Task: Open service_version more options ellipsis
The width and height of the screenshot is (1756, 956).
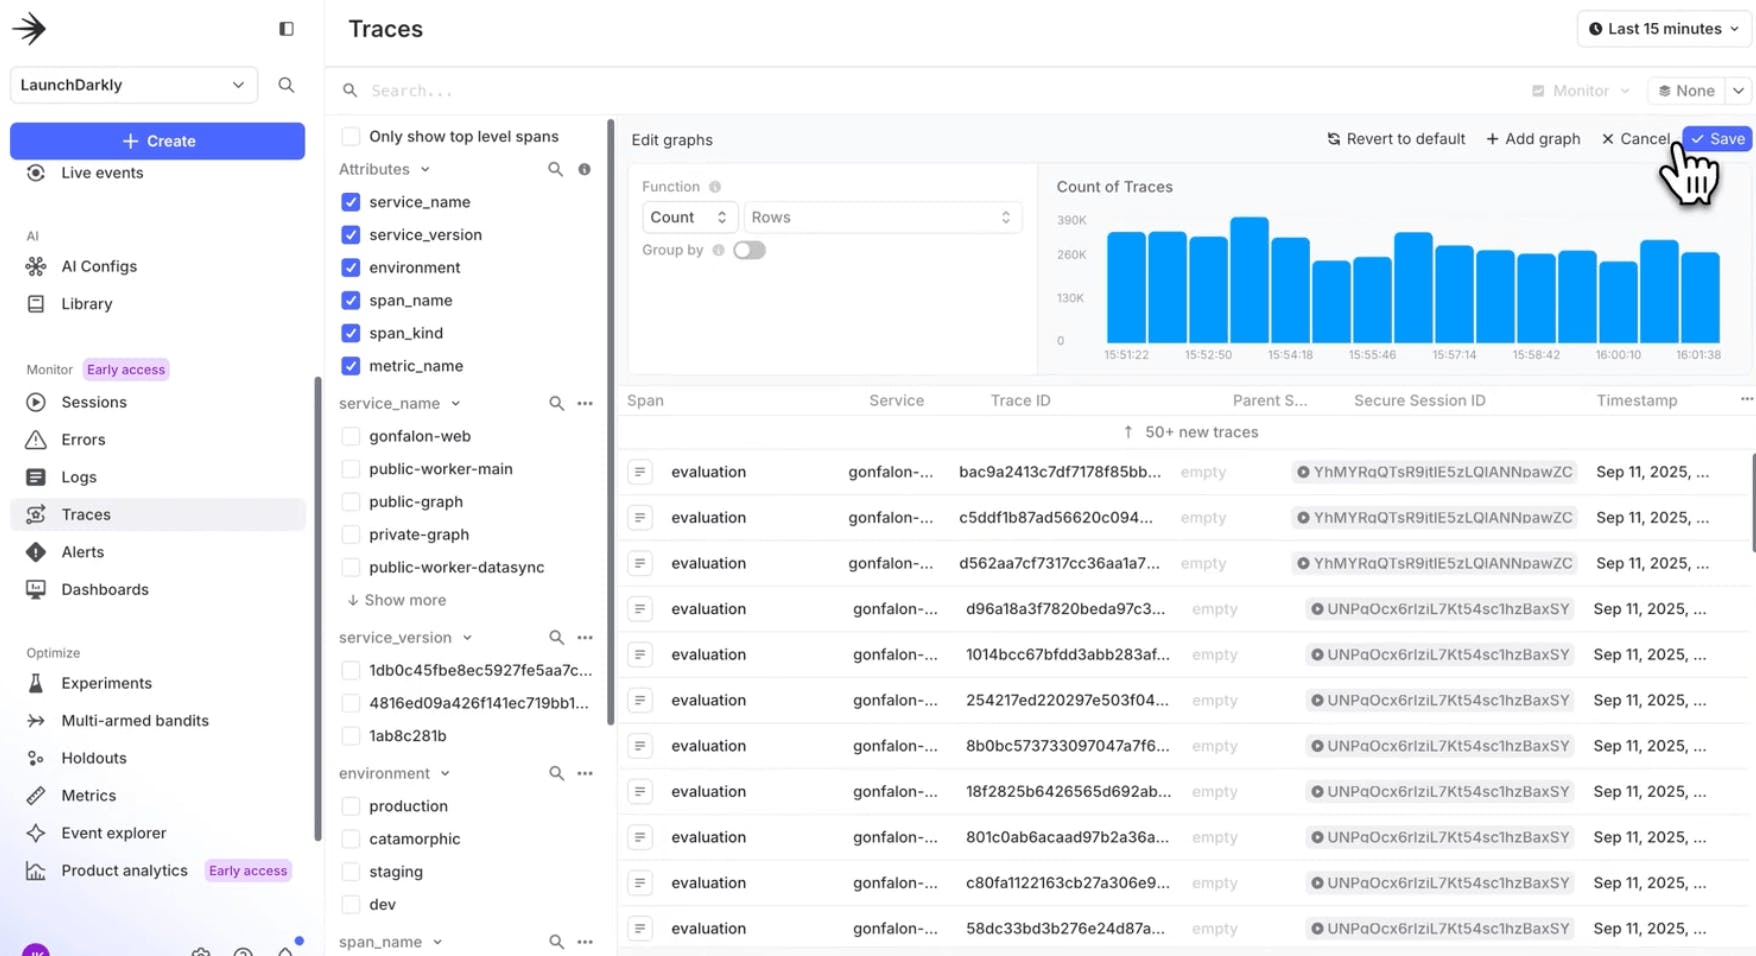Action: (x=585, y=637)
